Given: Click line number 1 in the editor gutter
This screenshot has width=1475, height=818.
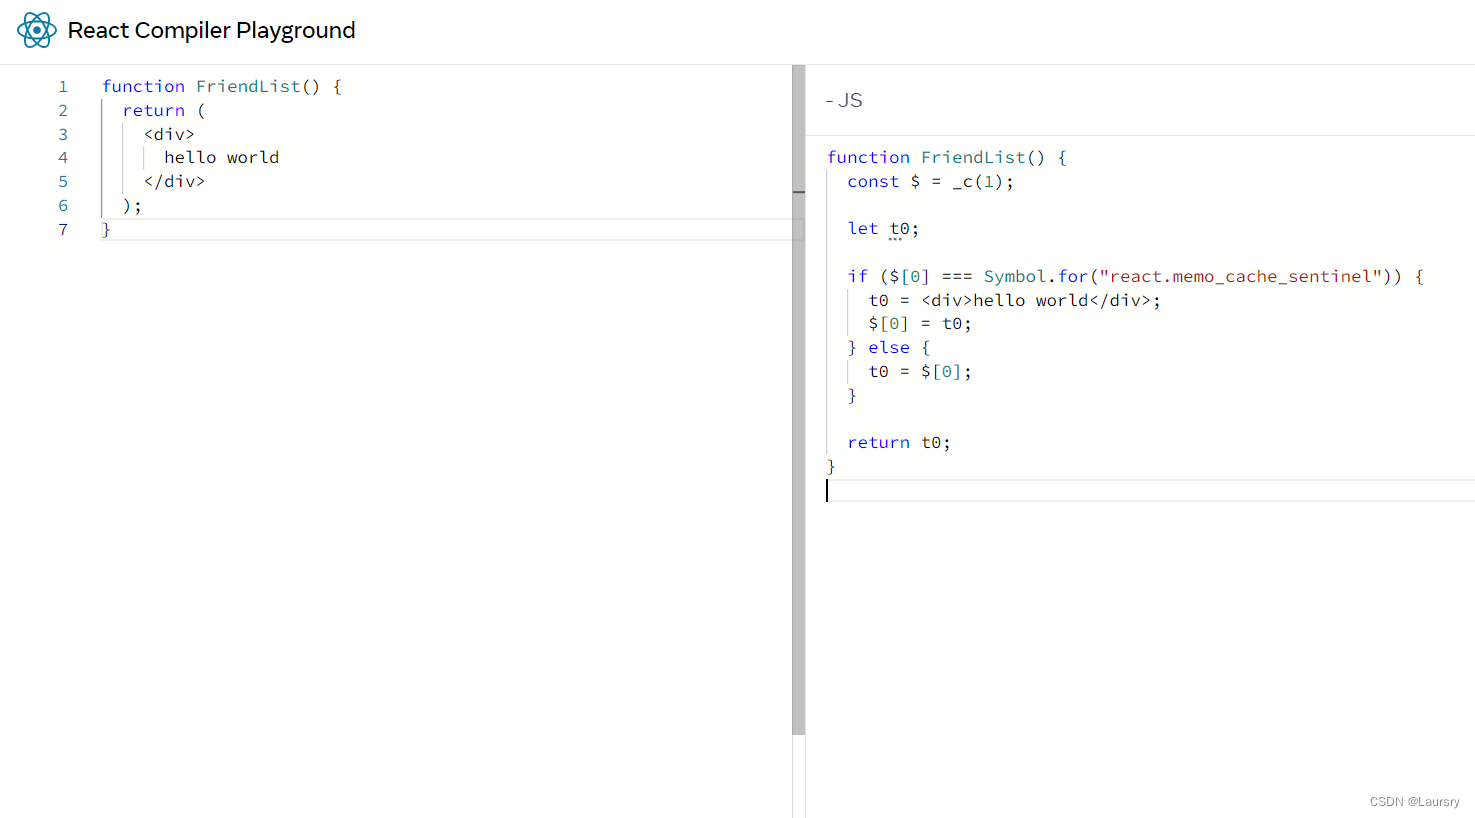Looking at the screenshot, I should [63, 86].
